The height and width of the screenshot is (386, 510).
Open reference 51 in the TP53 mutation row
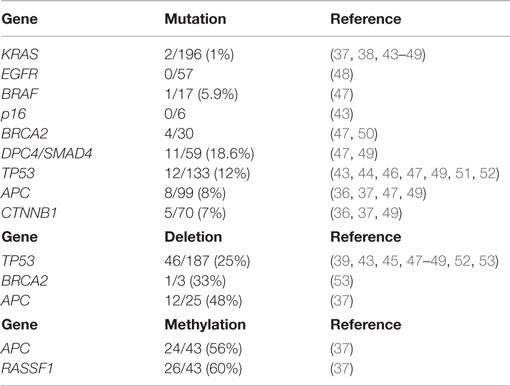tap(463, 173)
